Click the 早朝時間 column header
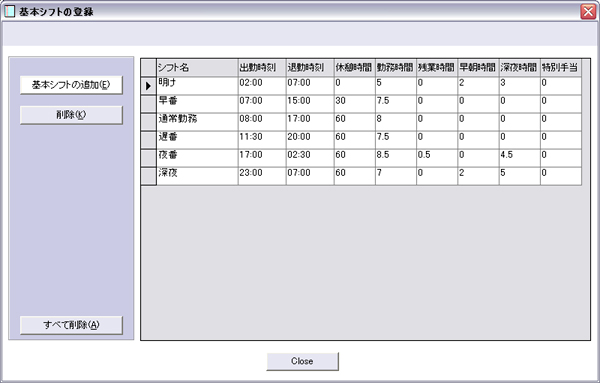Image resolution: width=600 pixels, height=383 pixels. (x=478, y=68)
